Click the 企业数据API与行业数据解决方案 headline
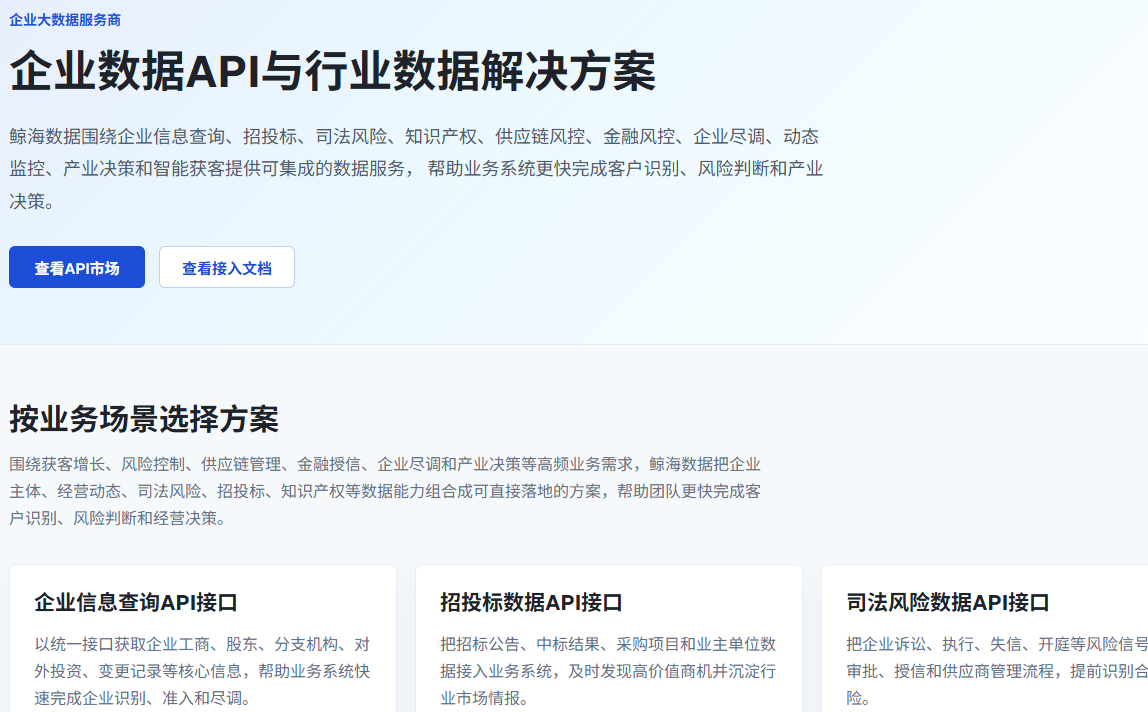The width and height of the screenshot is (1148, 712). tap(332, 71)
